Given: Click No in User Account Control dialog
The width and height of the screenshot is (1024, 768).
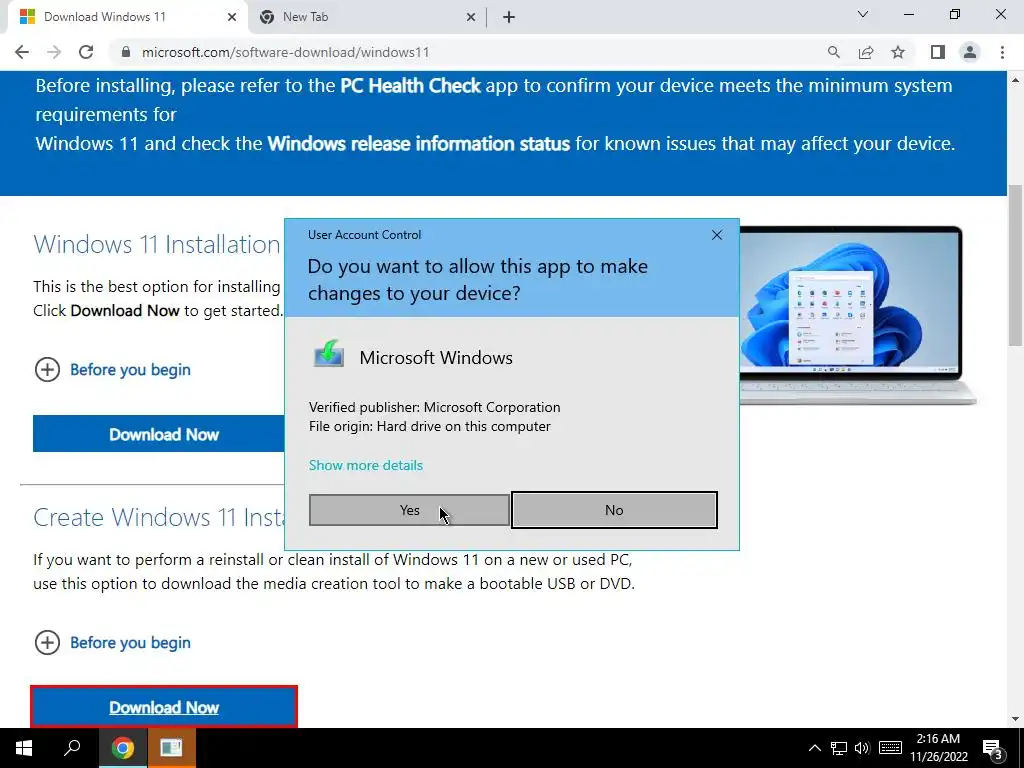Looking at the screenshot, I should tap(614, 510).
